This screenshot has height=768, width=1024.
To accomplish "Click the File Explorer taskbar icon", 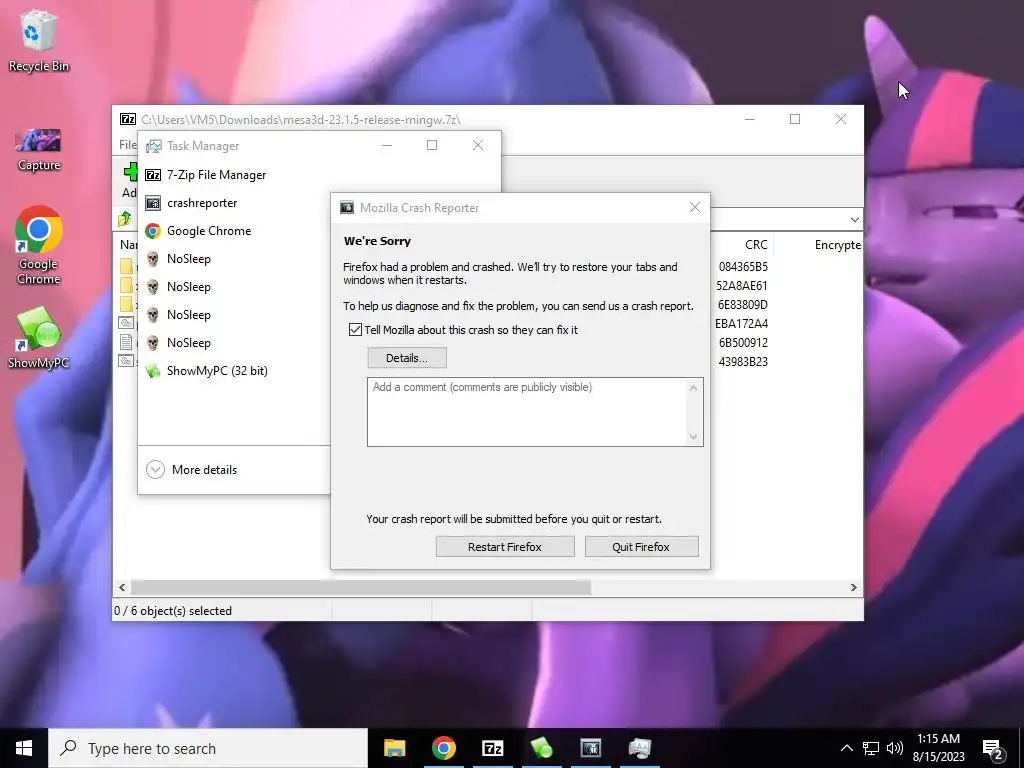I will 394,748.
